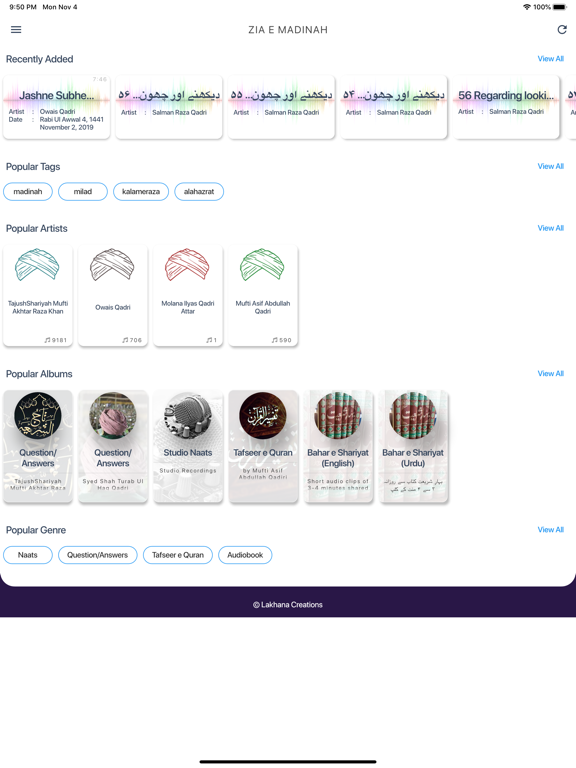Select the gray turban Owais Qadri icon
576x768 pixels.
(112, 264)
